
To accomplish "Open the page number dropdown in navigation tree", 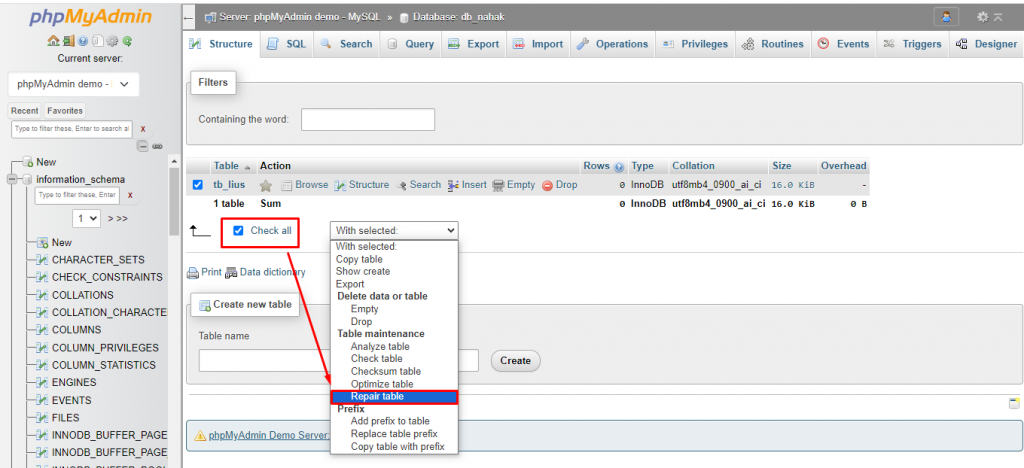I will point(86,217).
